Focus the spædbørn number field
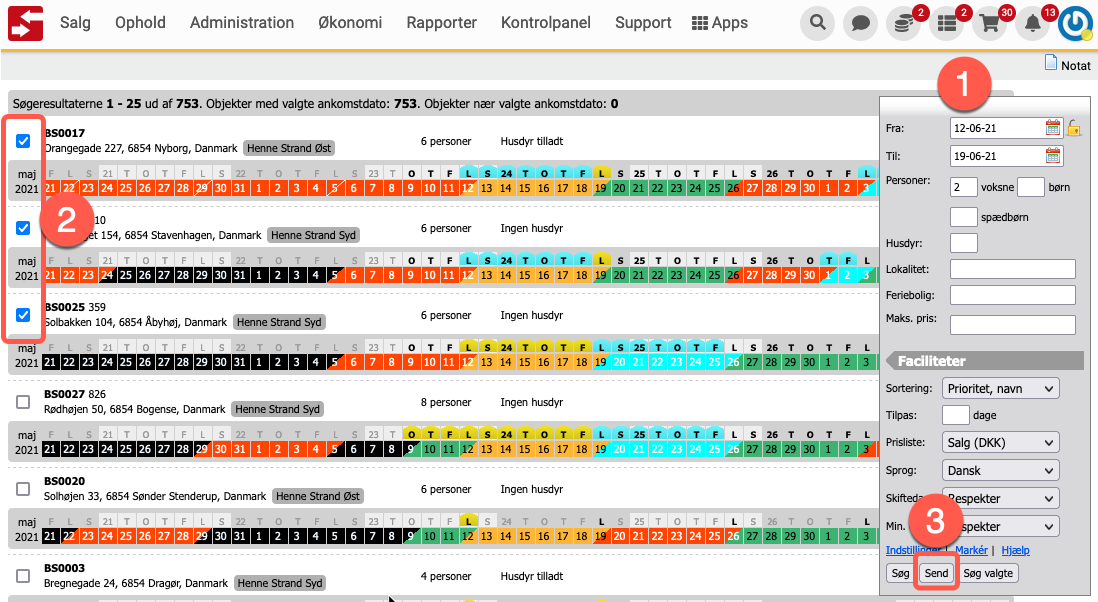This screenshot has height=602, width=1098. [964, 217]
